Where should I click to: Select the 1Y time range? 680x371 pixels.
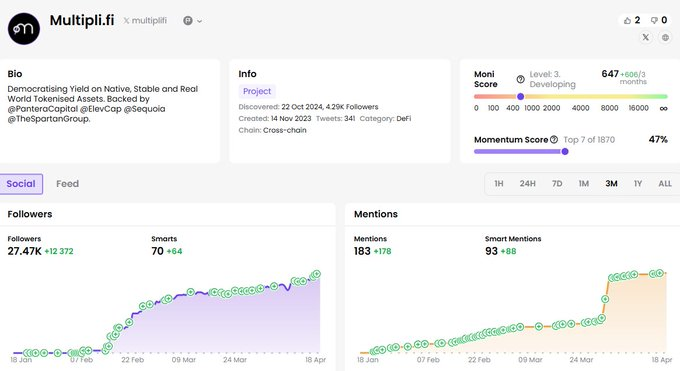638,184
